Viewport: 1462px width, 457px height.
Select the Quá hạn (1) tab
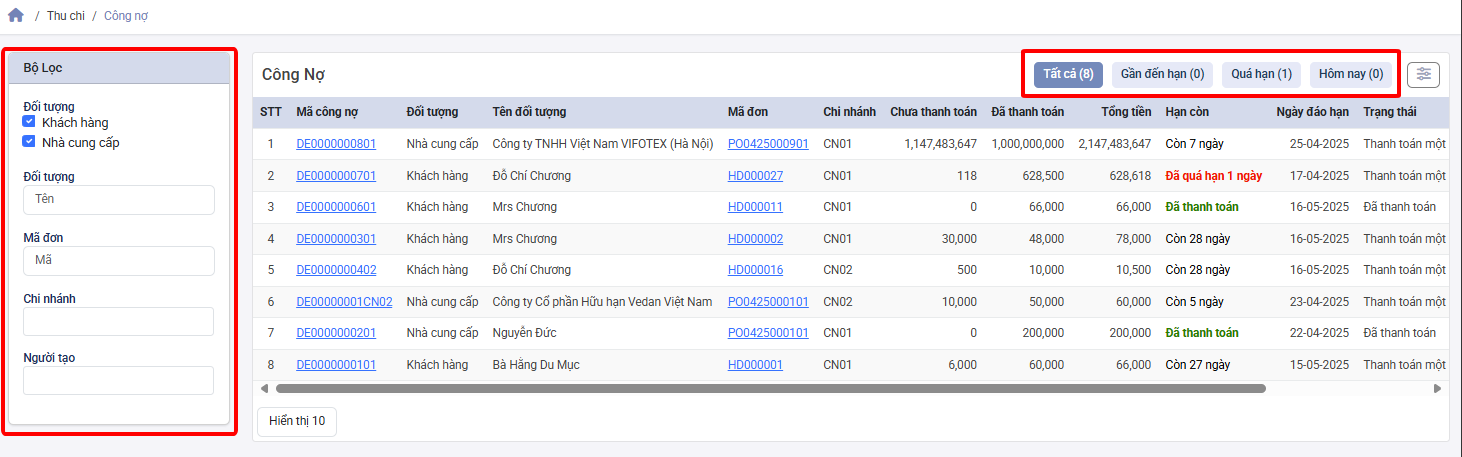[1261, 74]
